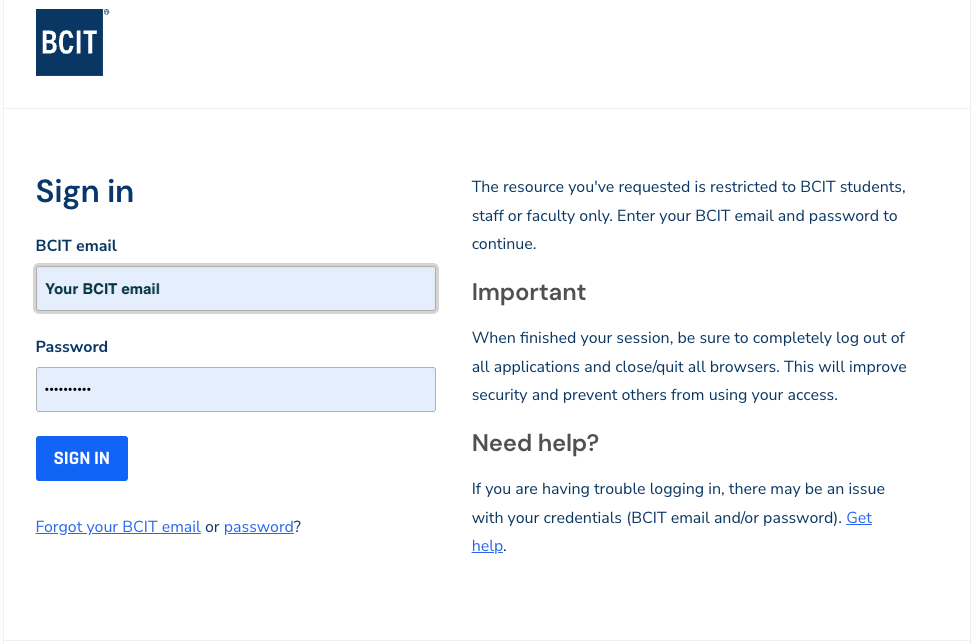Click the 'or' text between links
The image size is (971, 644).
[212, 526]
